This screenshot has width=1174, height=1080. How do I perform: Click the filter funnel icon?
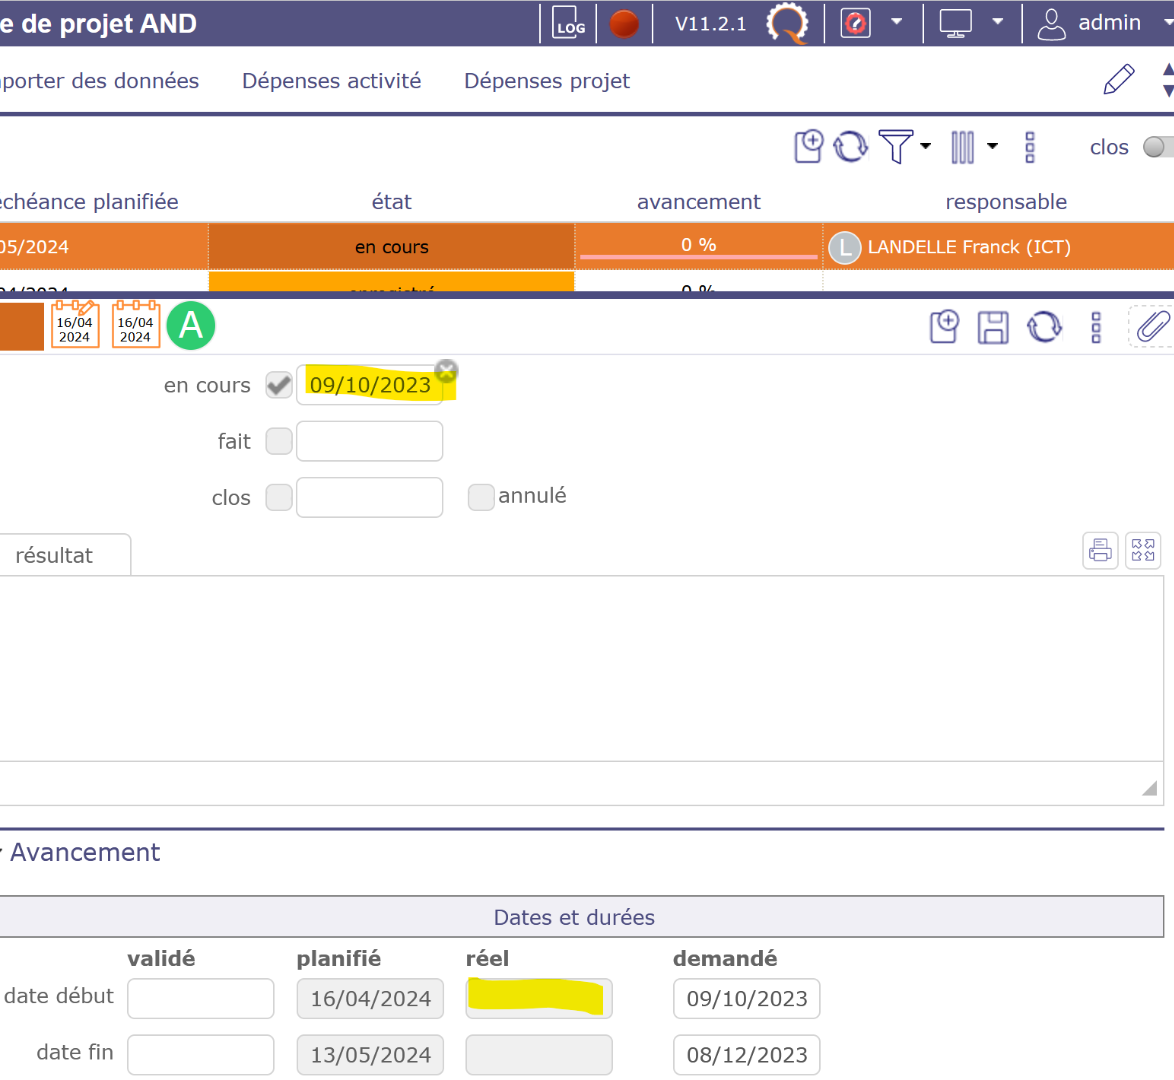[x=894, y=147]
